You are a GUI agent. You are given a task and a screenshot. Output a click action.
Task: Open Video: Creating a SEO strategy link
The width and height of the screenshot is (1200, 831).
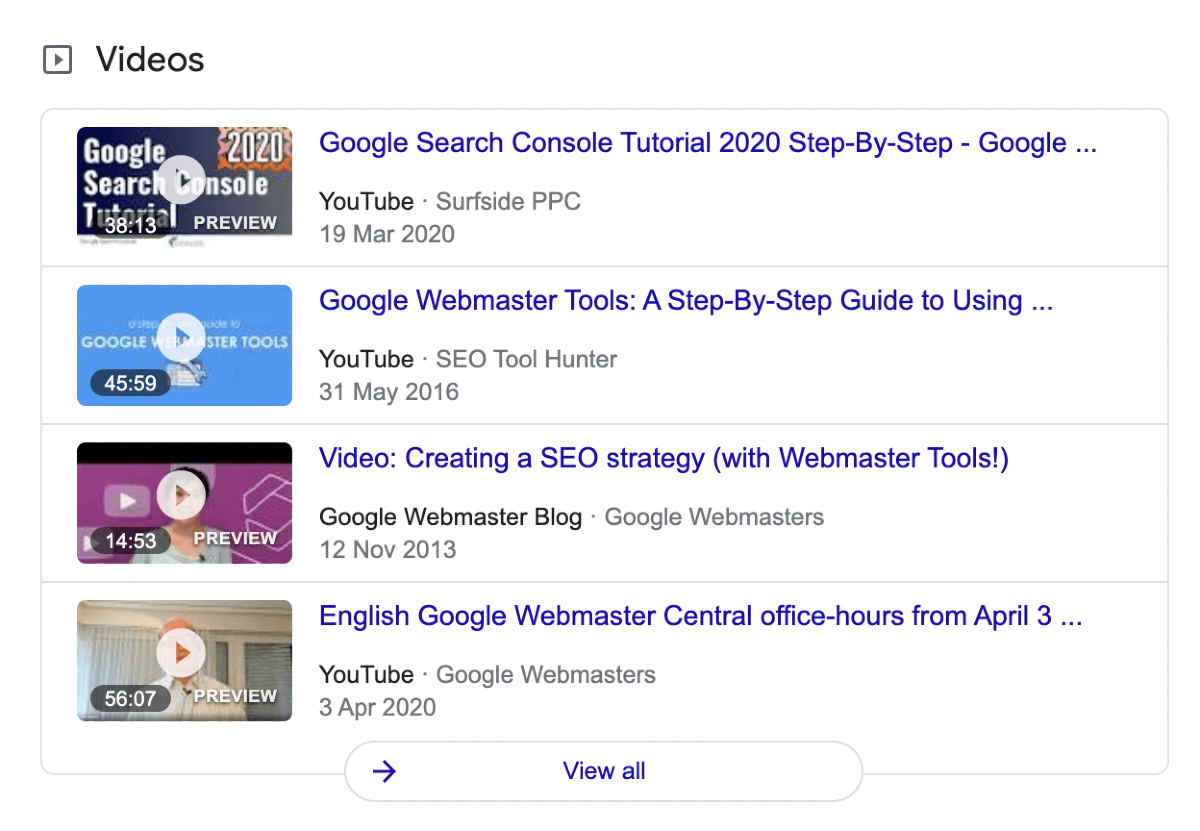tap(664, 459)
